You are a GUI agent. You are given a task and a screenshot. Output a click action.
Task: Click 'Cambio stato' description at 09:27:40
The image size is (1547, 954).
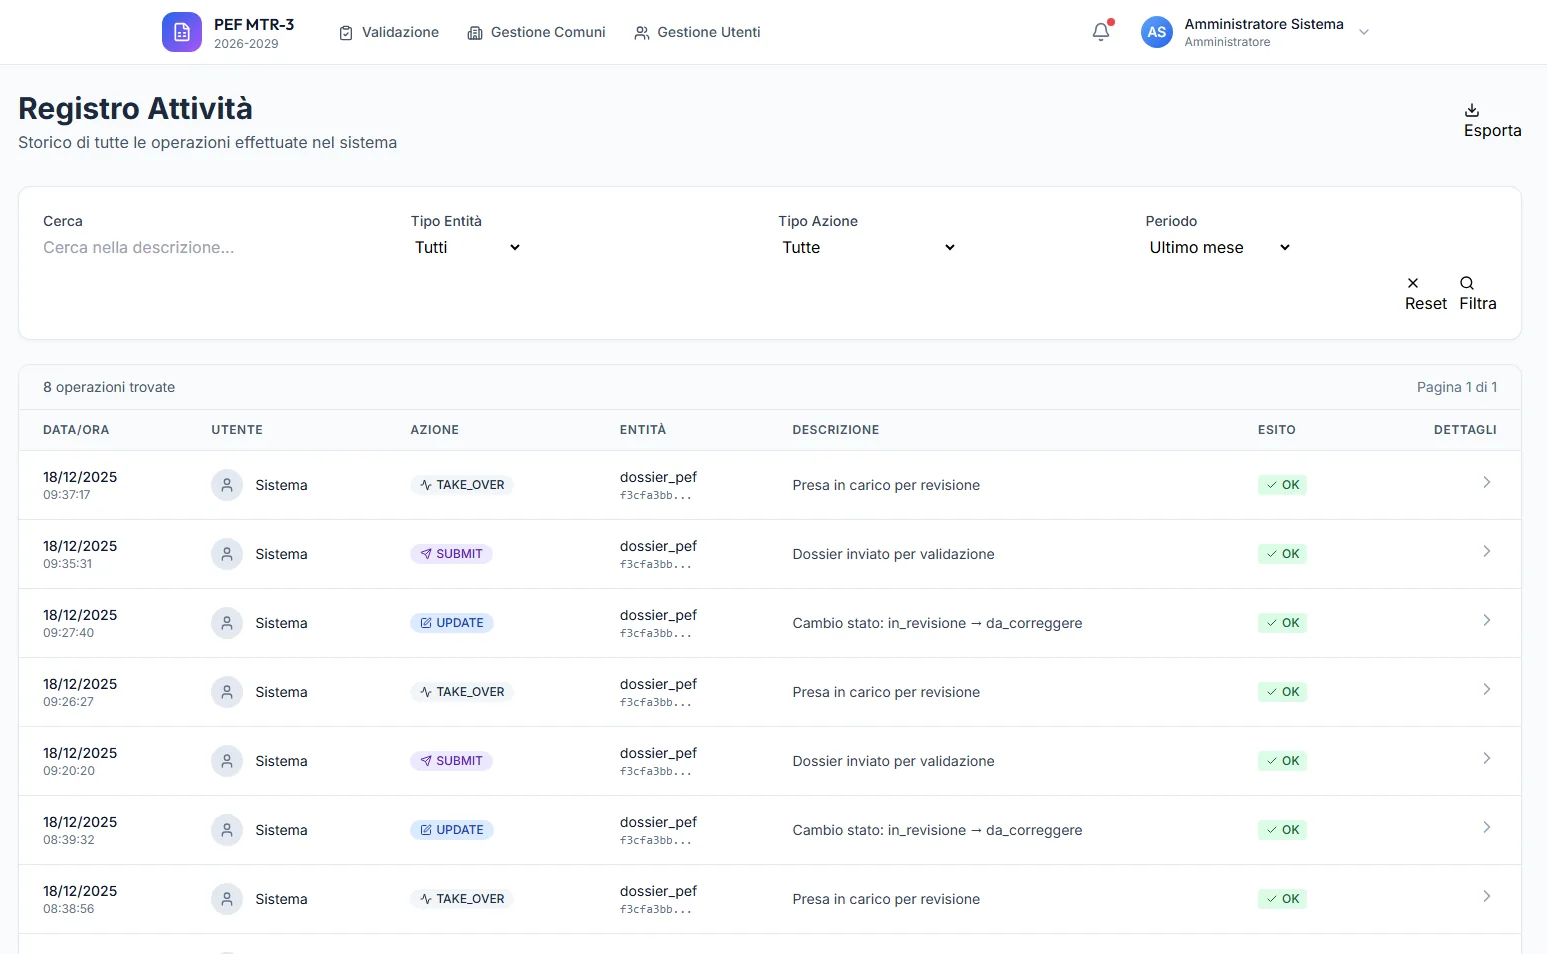(x=937, y=623)
